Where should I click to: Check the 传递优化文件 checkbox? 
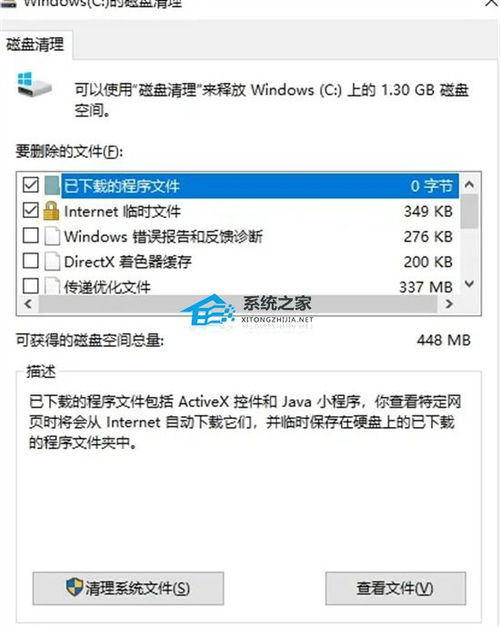[31, 286]
